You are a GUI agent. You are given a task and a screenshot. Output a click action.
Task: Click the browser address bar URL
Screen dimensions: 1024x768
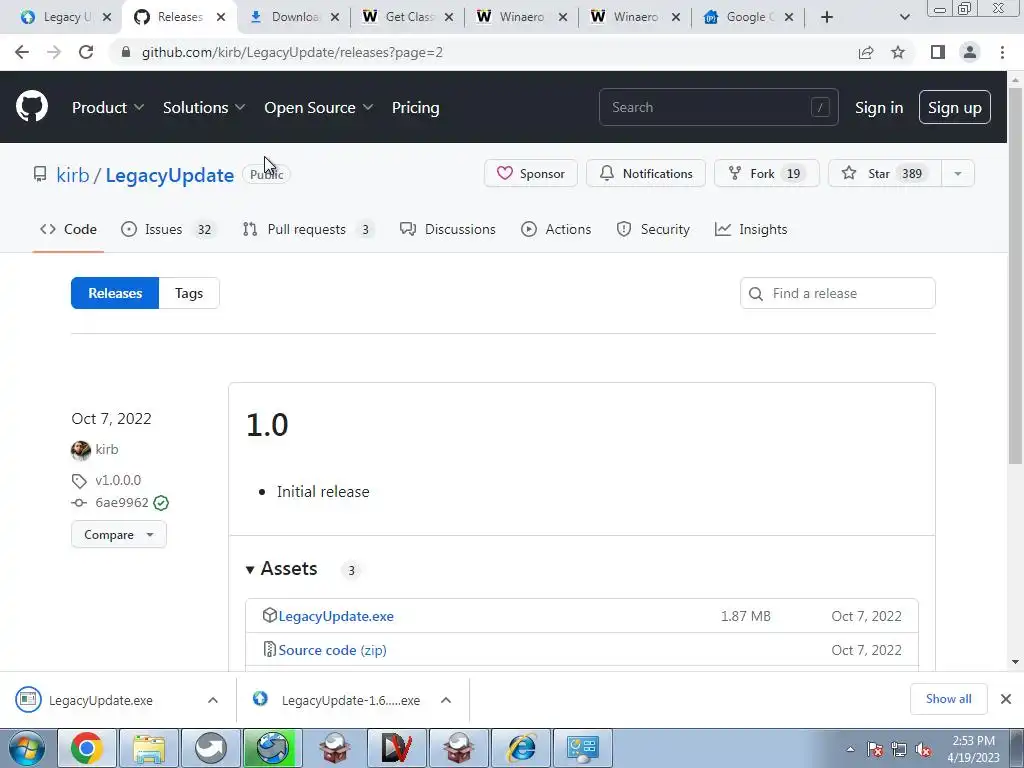point(293,52)
